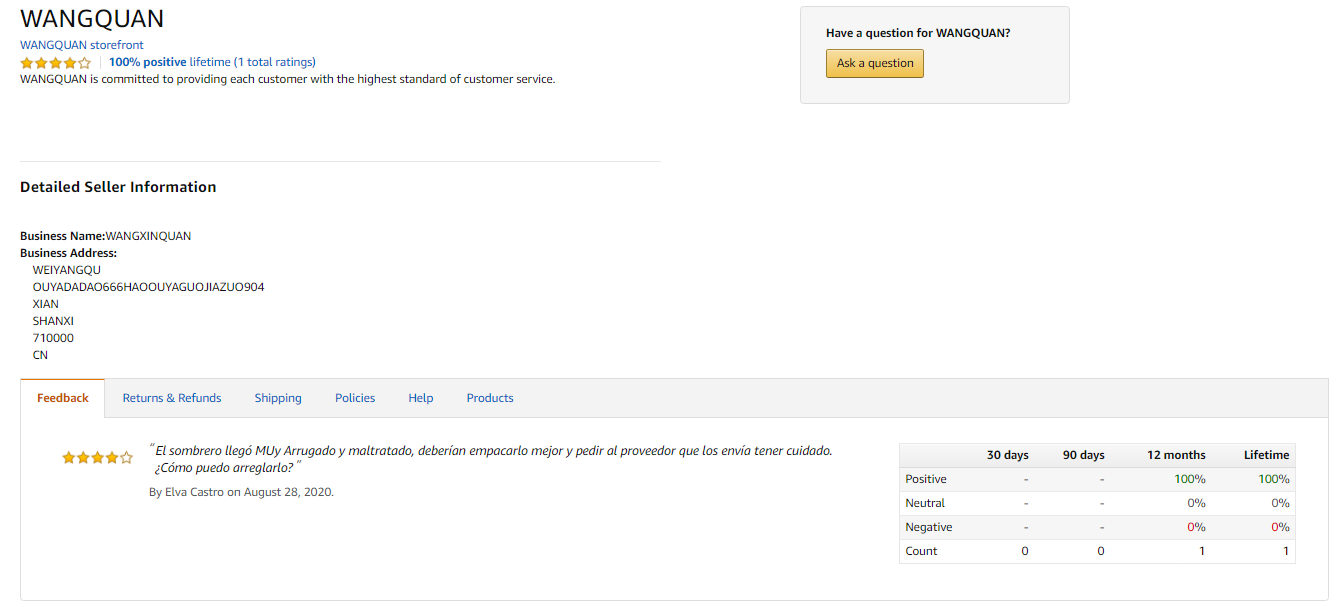Open the WANGQUAN storefront link

coord(82,45)
